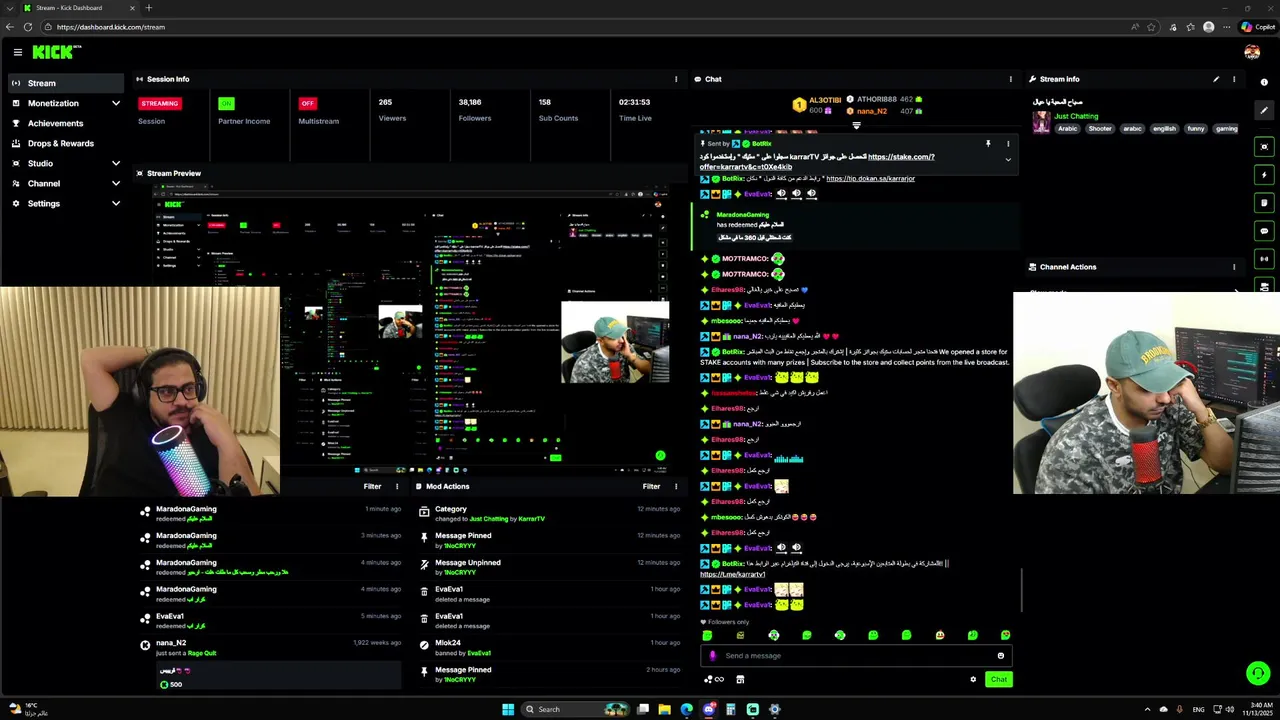Click the screen capture icon in right rail
Image resolution: width=1280 pixels, height=720 pixels.
(x=1264, y=147)
